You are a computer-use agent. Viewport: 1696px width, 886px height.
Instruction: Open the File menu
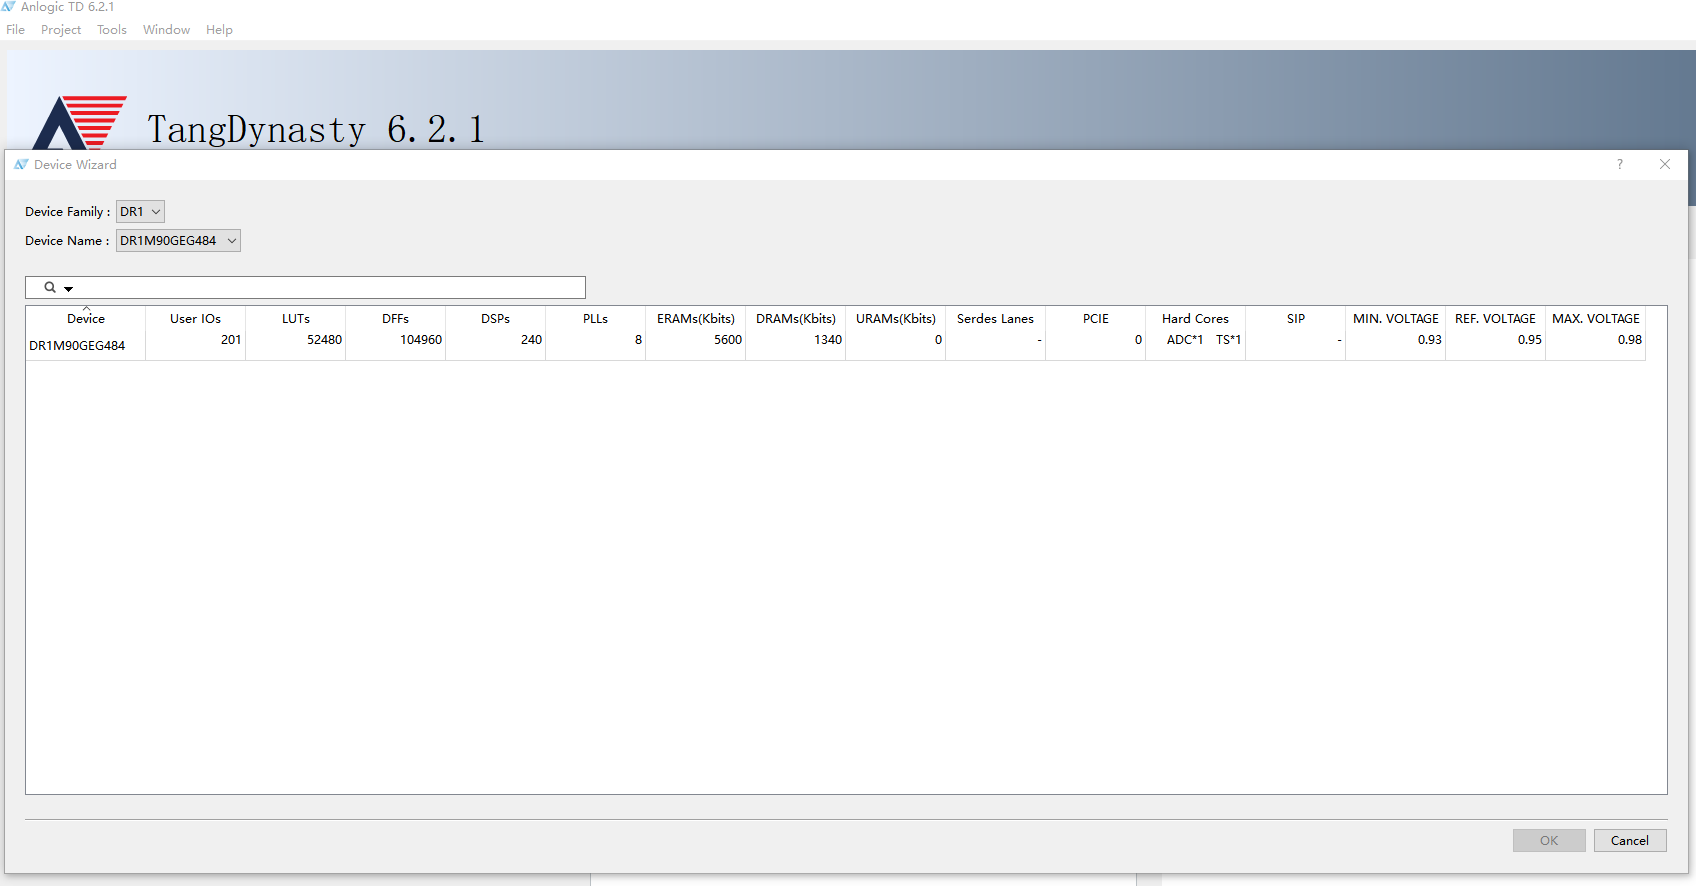(x=15, y=30)
